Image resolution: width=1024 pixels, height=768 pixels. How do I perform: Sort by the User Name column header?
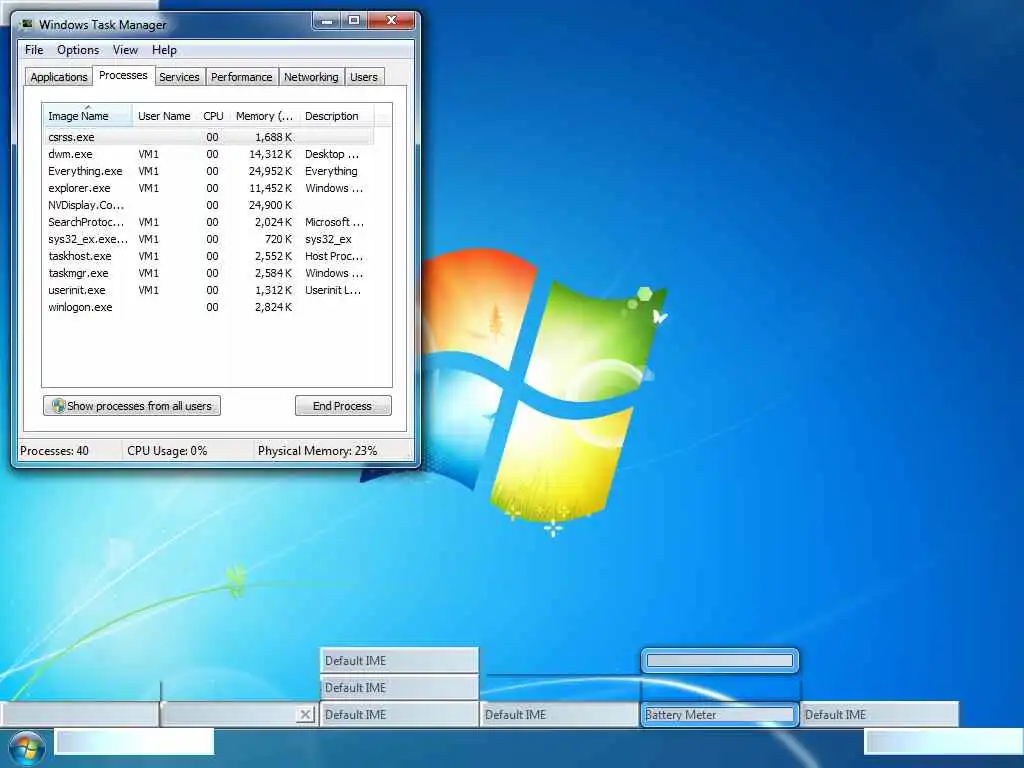(165, 116)
